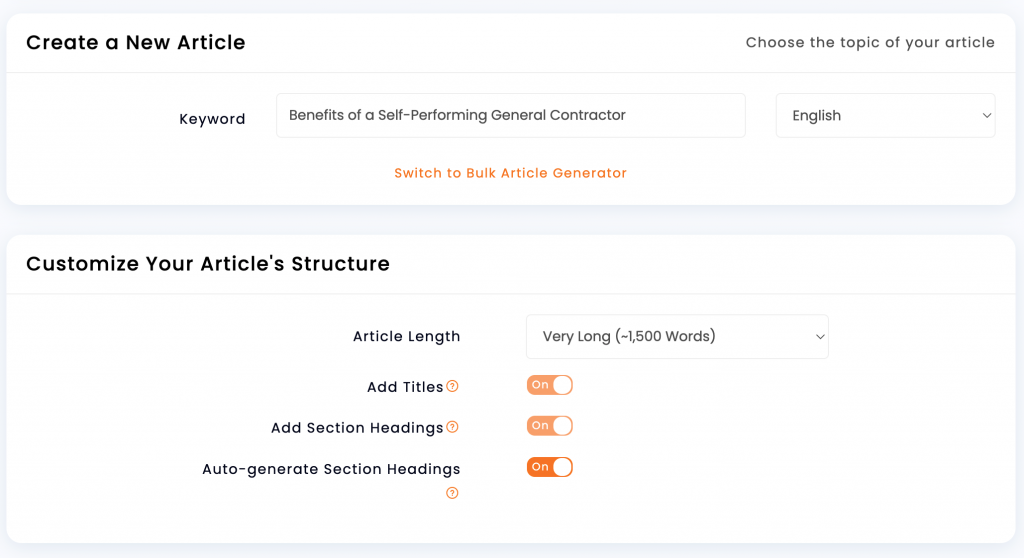Click the chevron arrow in the language selector
This screenshot has height=558, width=1024.
(x=986, y=116)
